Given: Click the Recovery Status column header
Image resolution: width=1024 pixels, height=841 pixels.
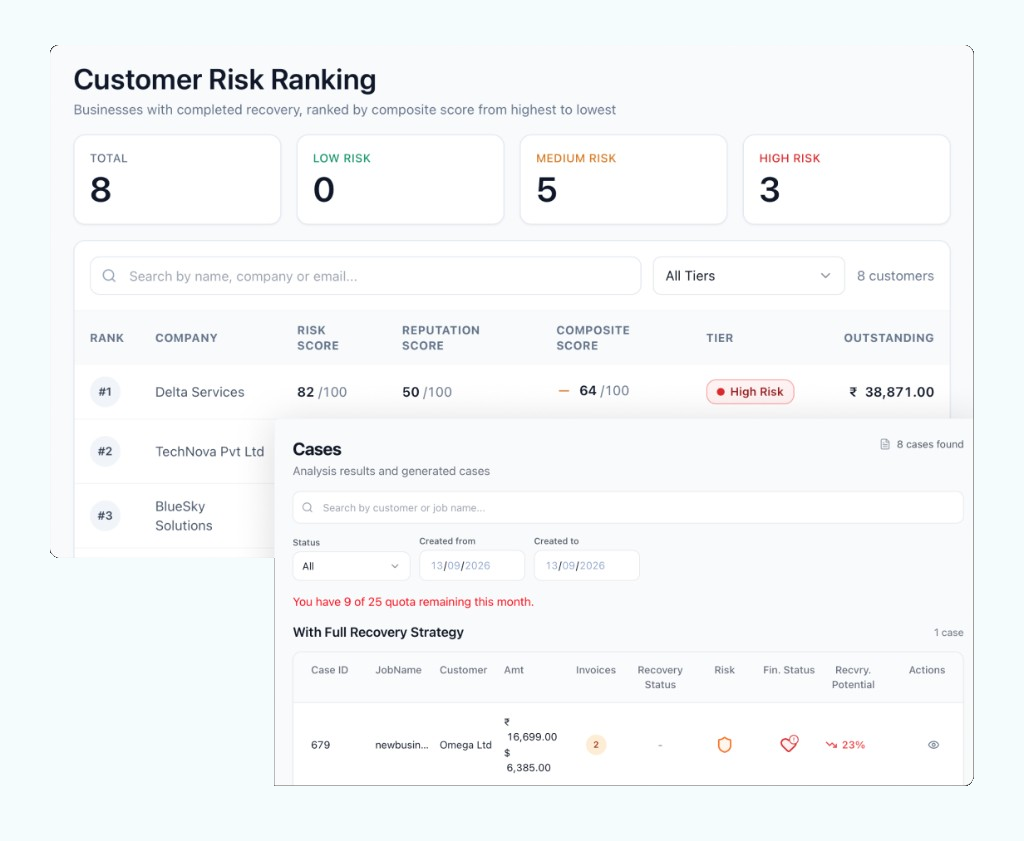Looking at the screenshot, I should point(660,677).
